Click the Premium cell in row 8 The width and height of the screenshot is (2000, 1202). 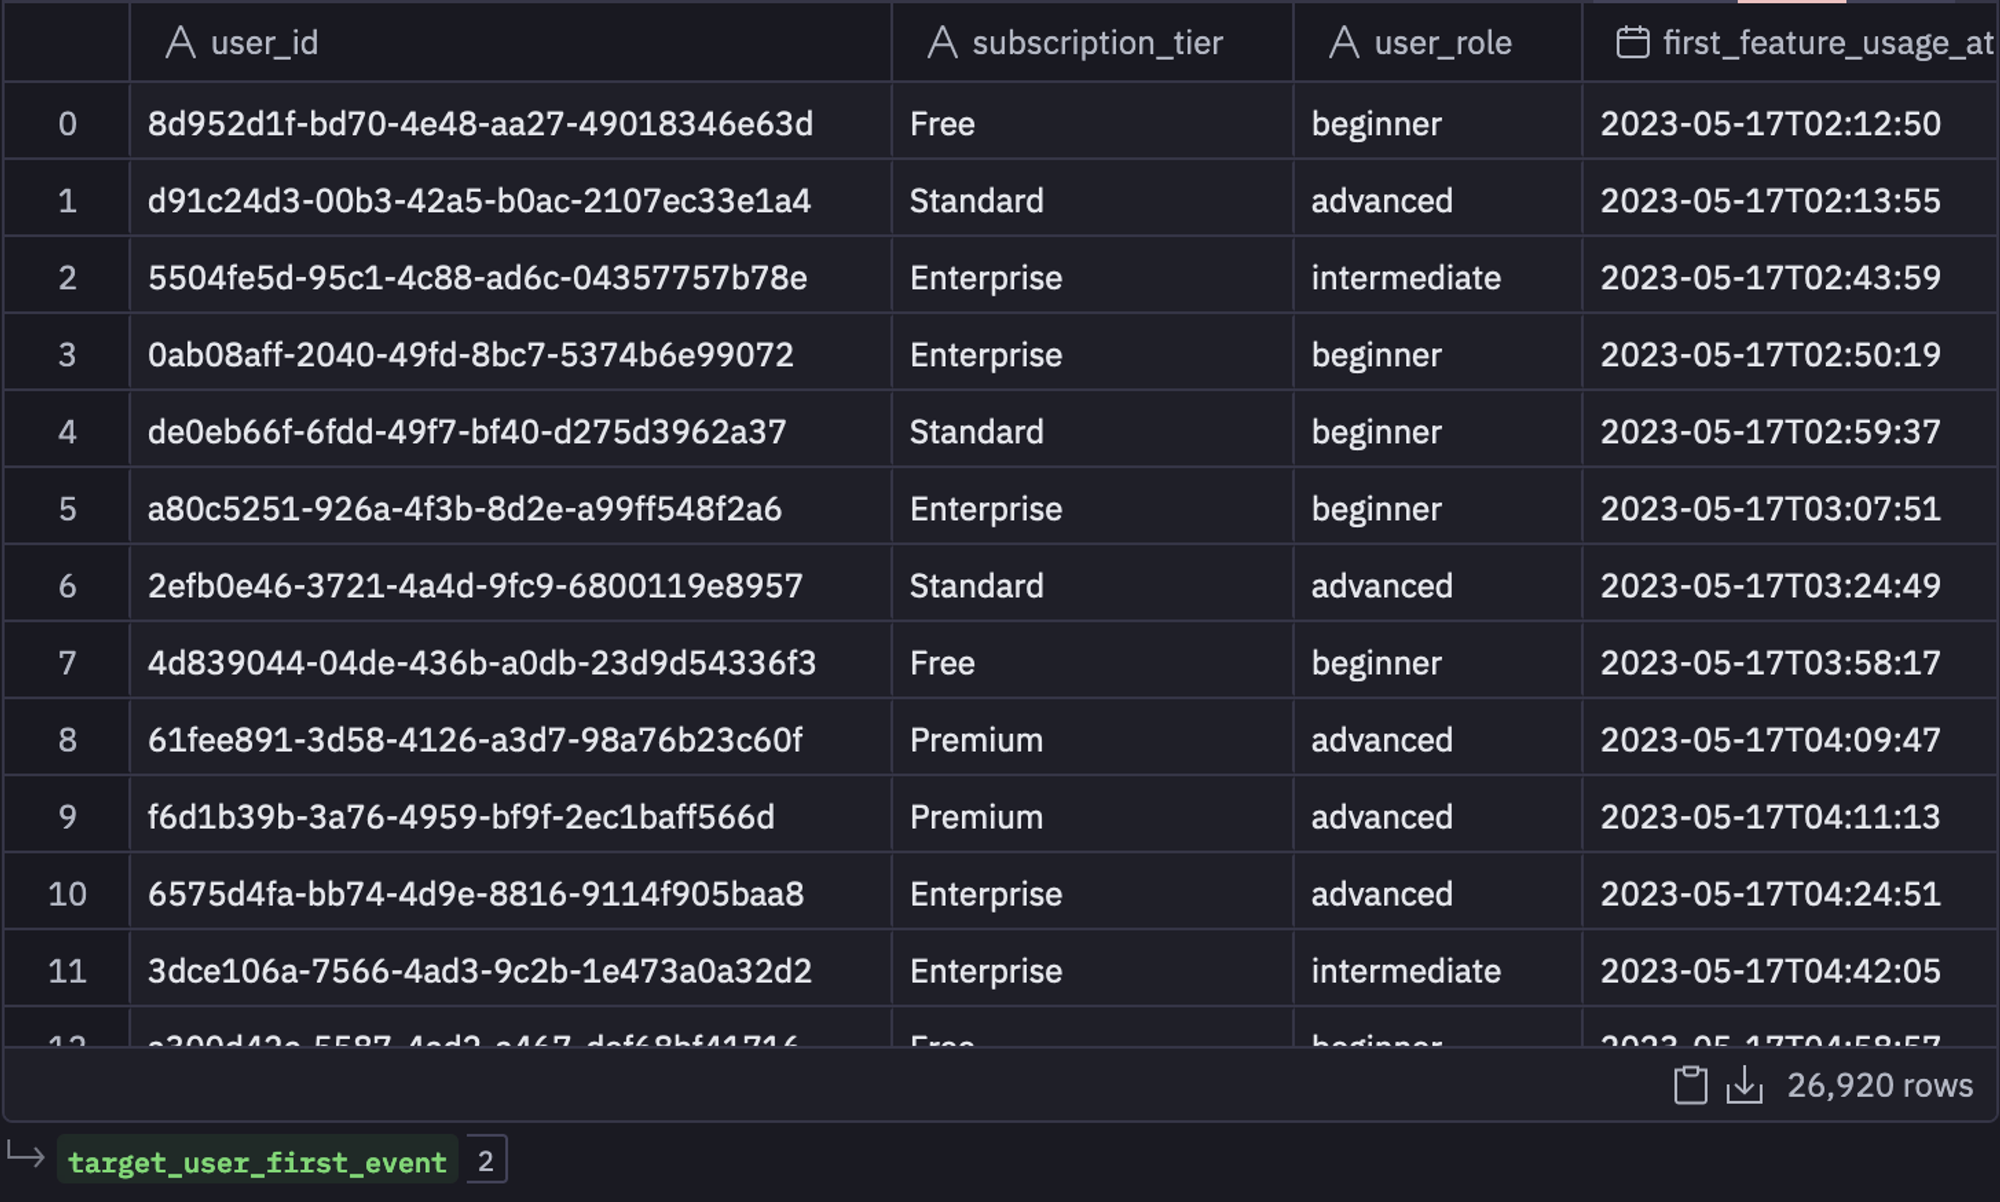976,740
